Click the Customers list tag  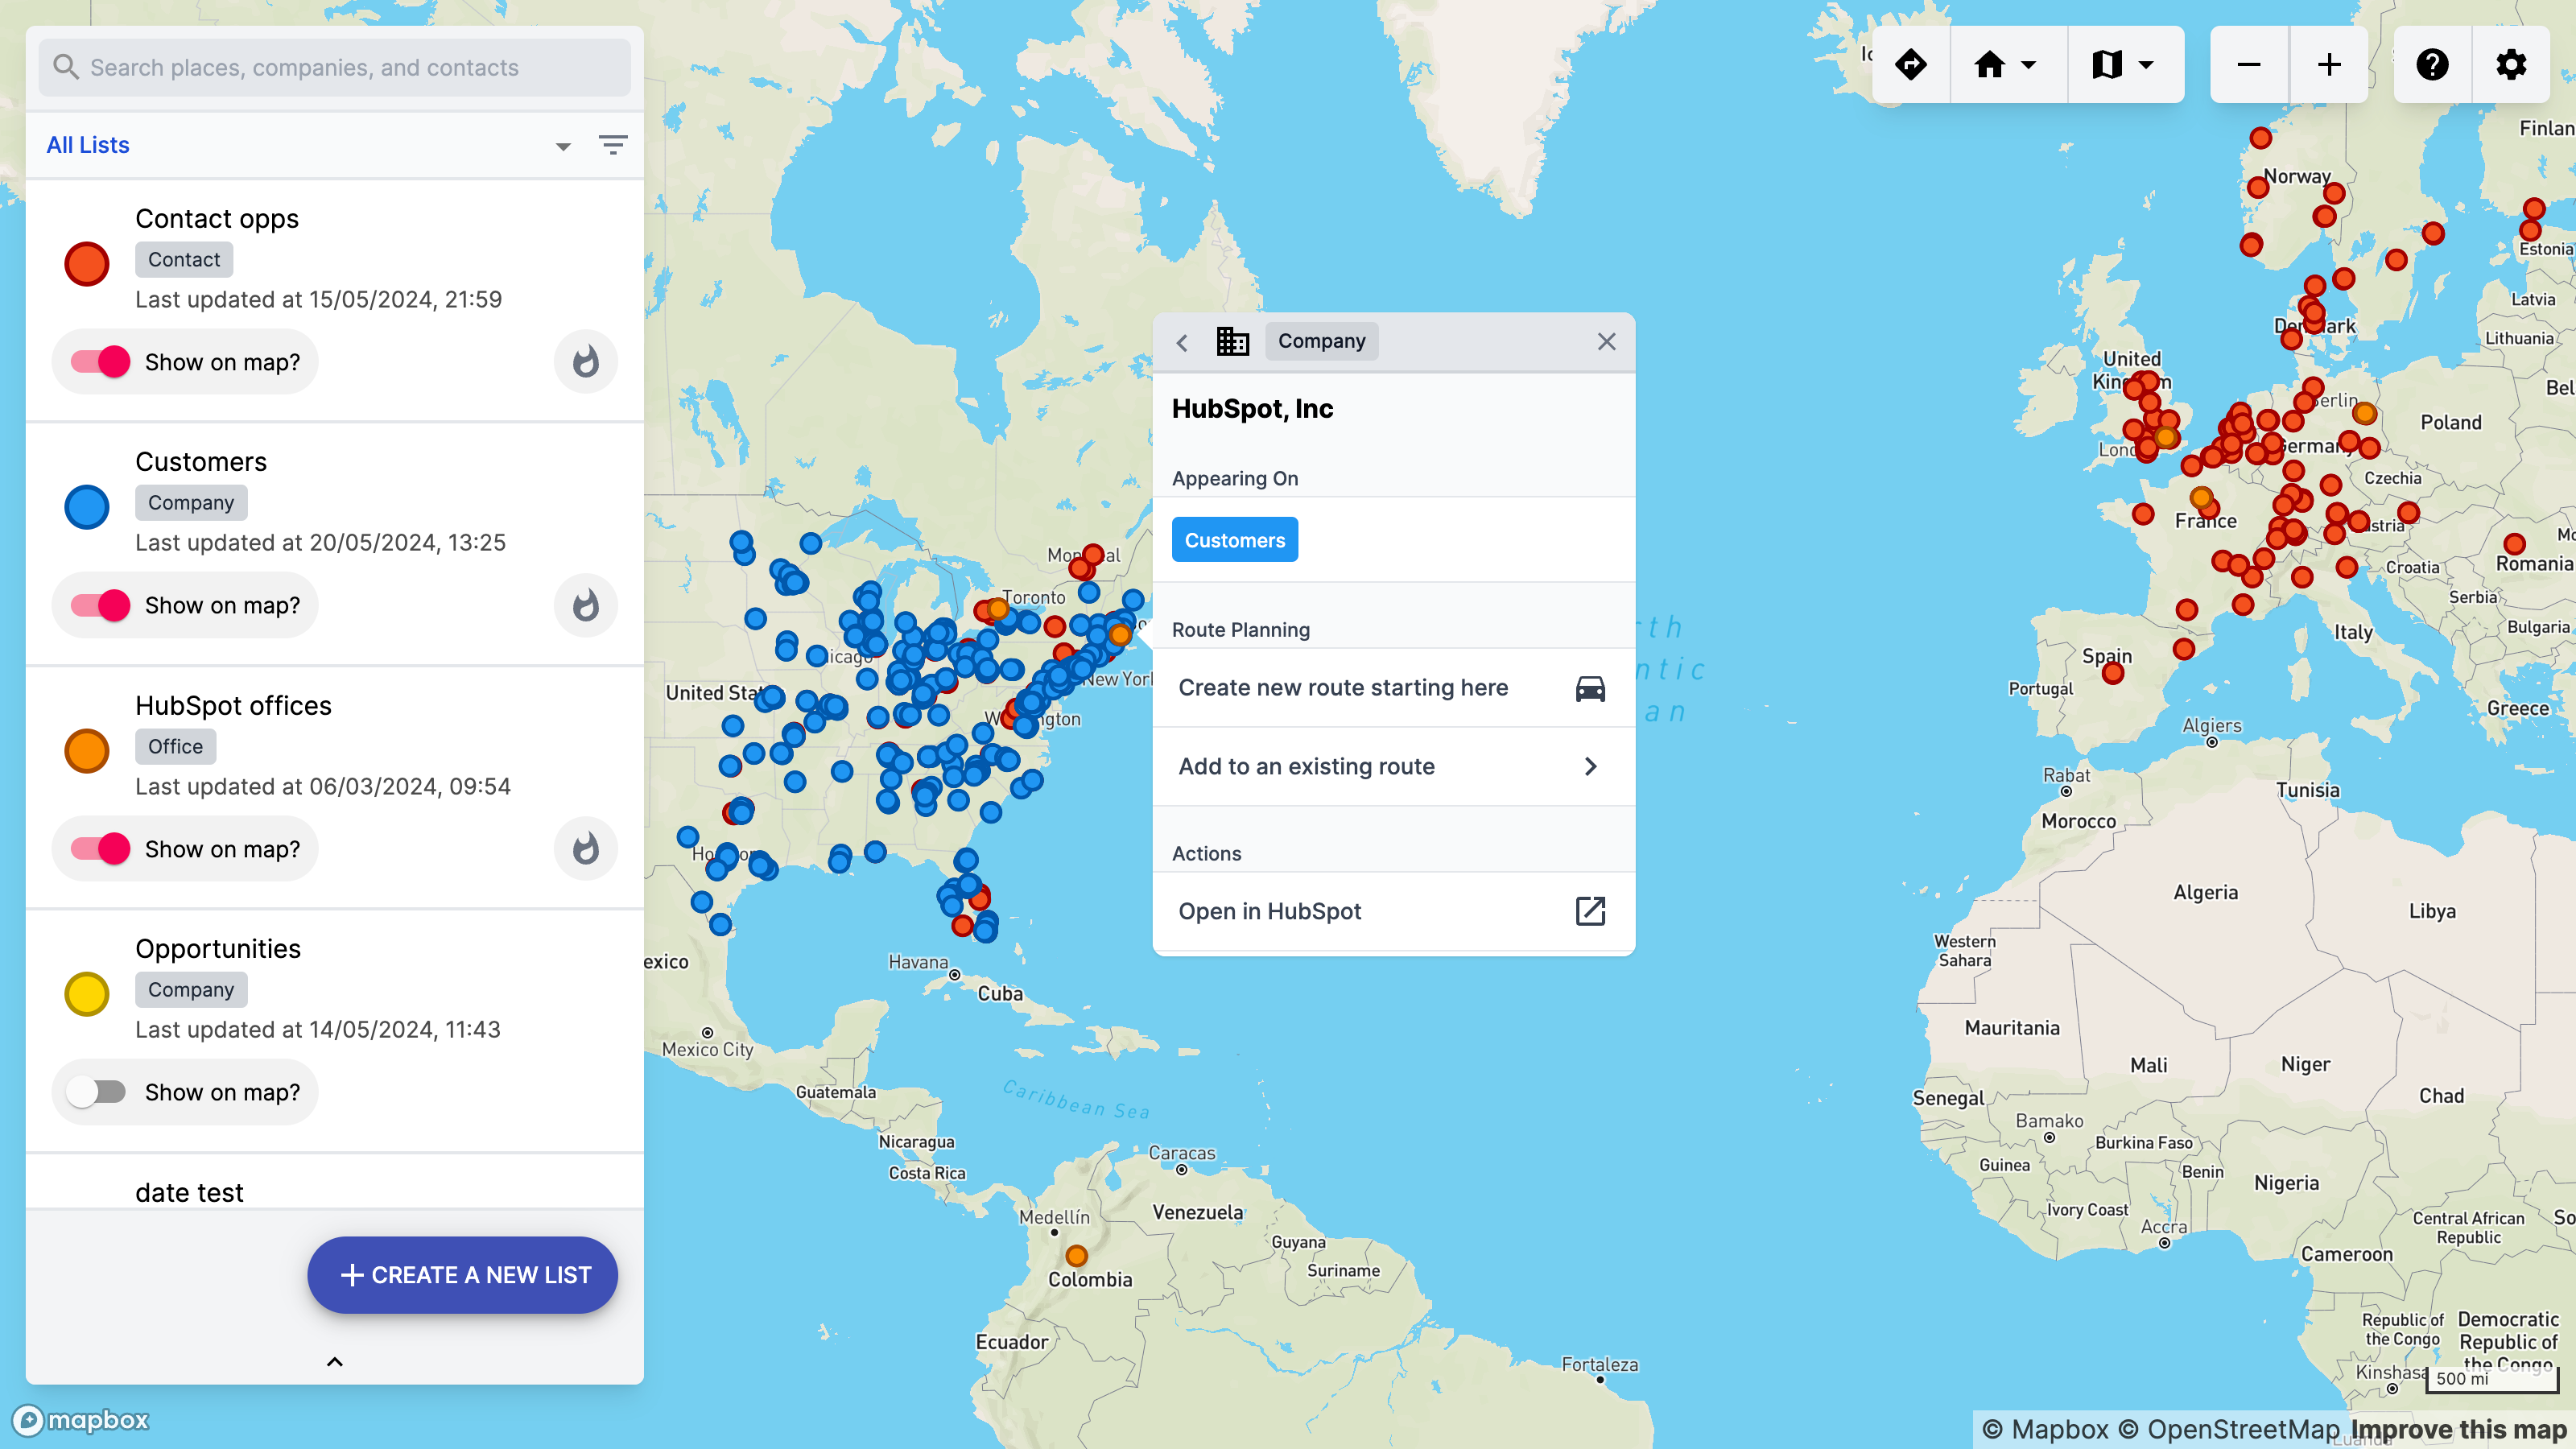(x=1235, y=540)
